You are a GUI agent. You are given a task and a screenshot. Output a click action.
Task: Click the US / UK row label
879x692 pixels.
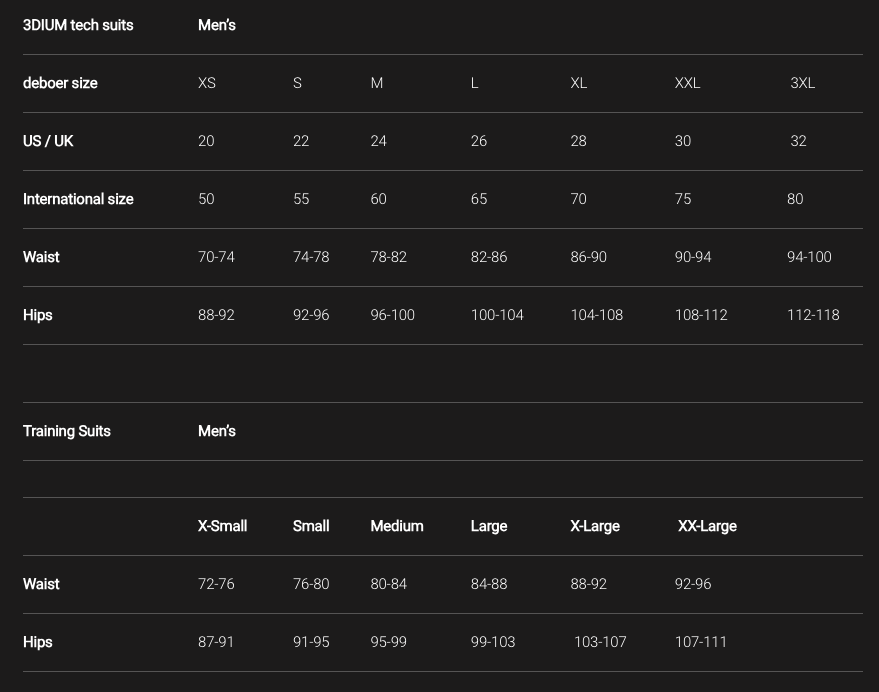[48, 141]
